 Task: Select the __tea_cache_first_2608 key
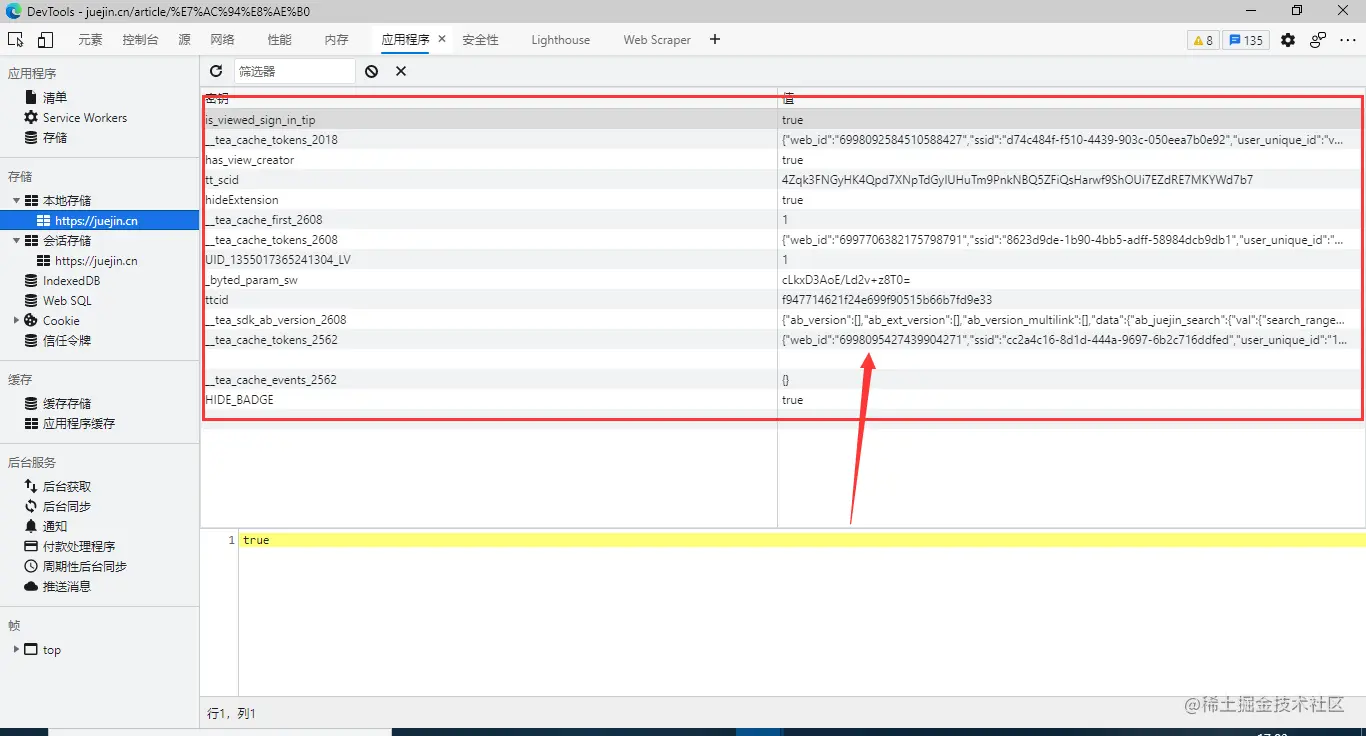(263, 220)
